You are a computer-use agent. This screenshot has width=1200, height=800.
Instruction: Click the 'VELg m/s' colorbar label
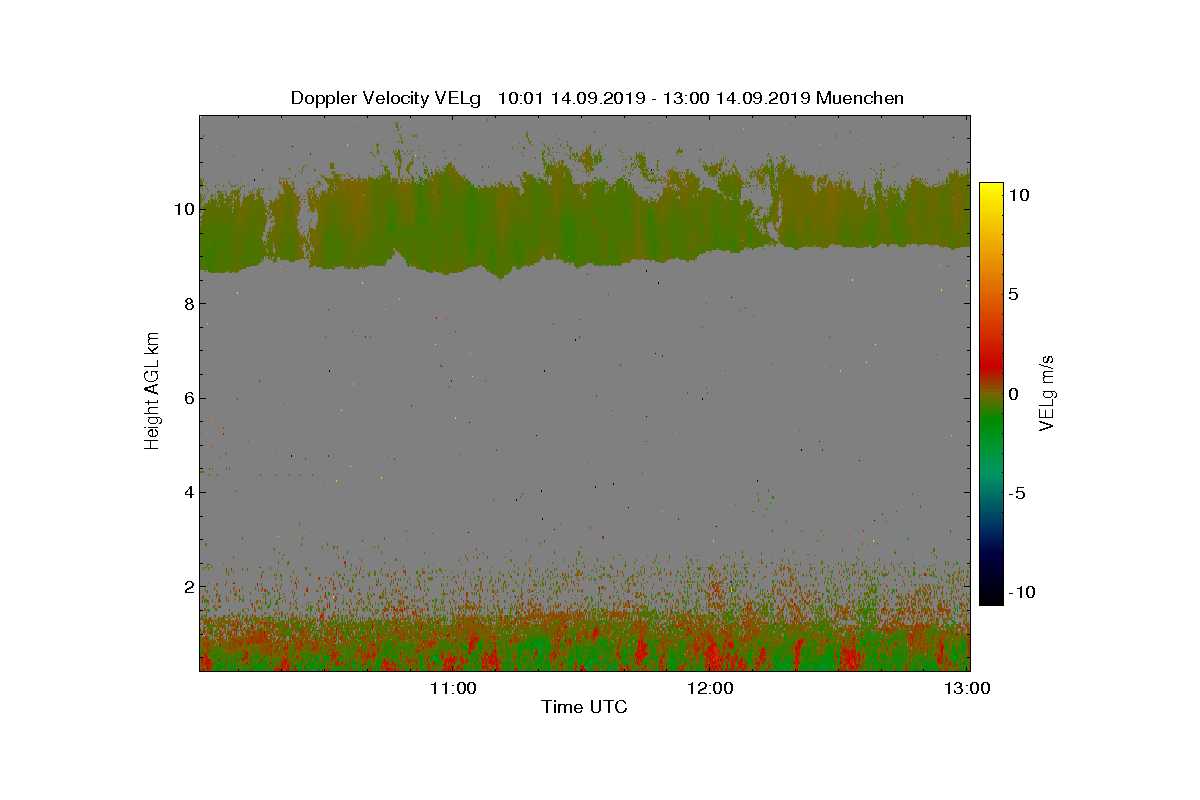(1046, 392)
